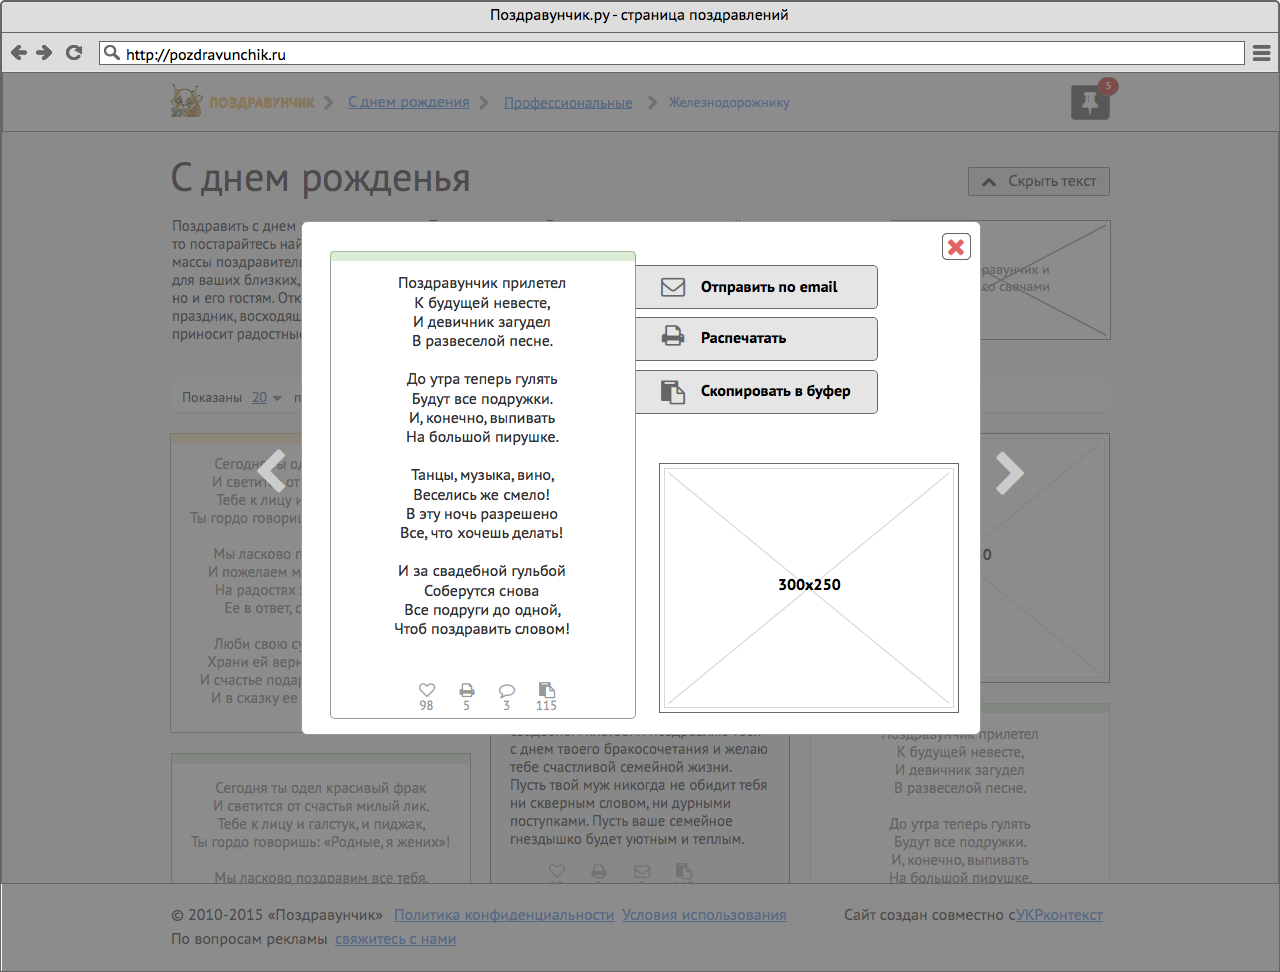Image resolution: width=1280 pixels, height=972 pixels.
Task: Reload the page with the refresh icon
Action: 74,53
